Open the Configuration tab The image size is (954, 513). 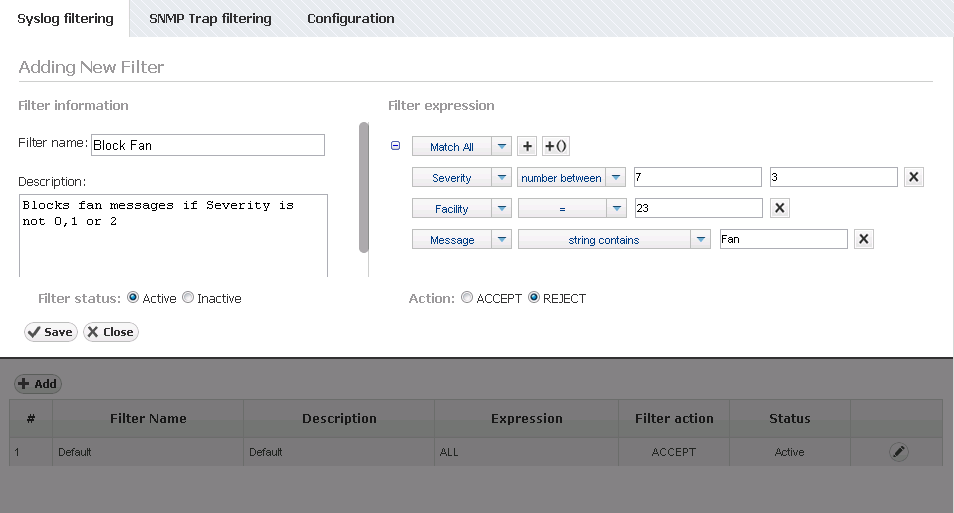350,19
